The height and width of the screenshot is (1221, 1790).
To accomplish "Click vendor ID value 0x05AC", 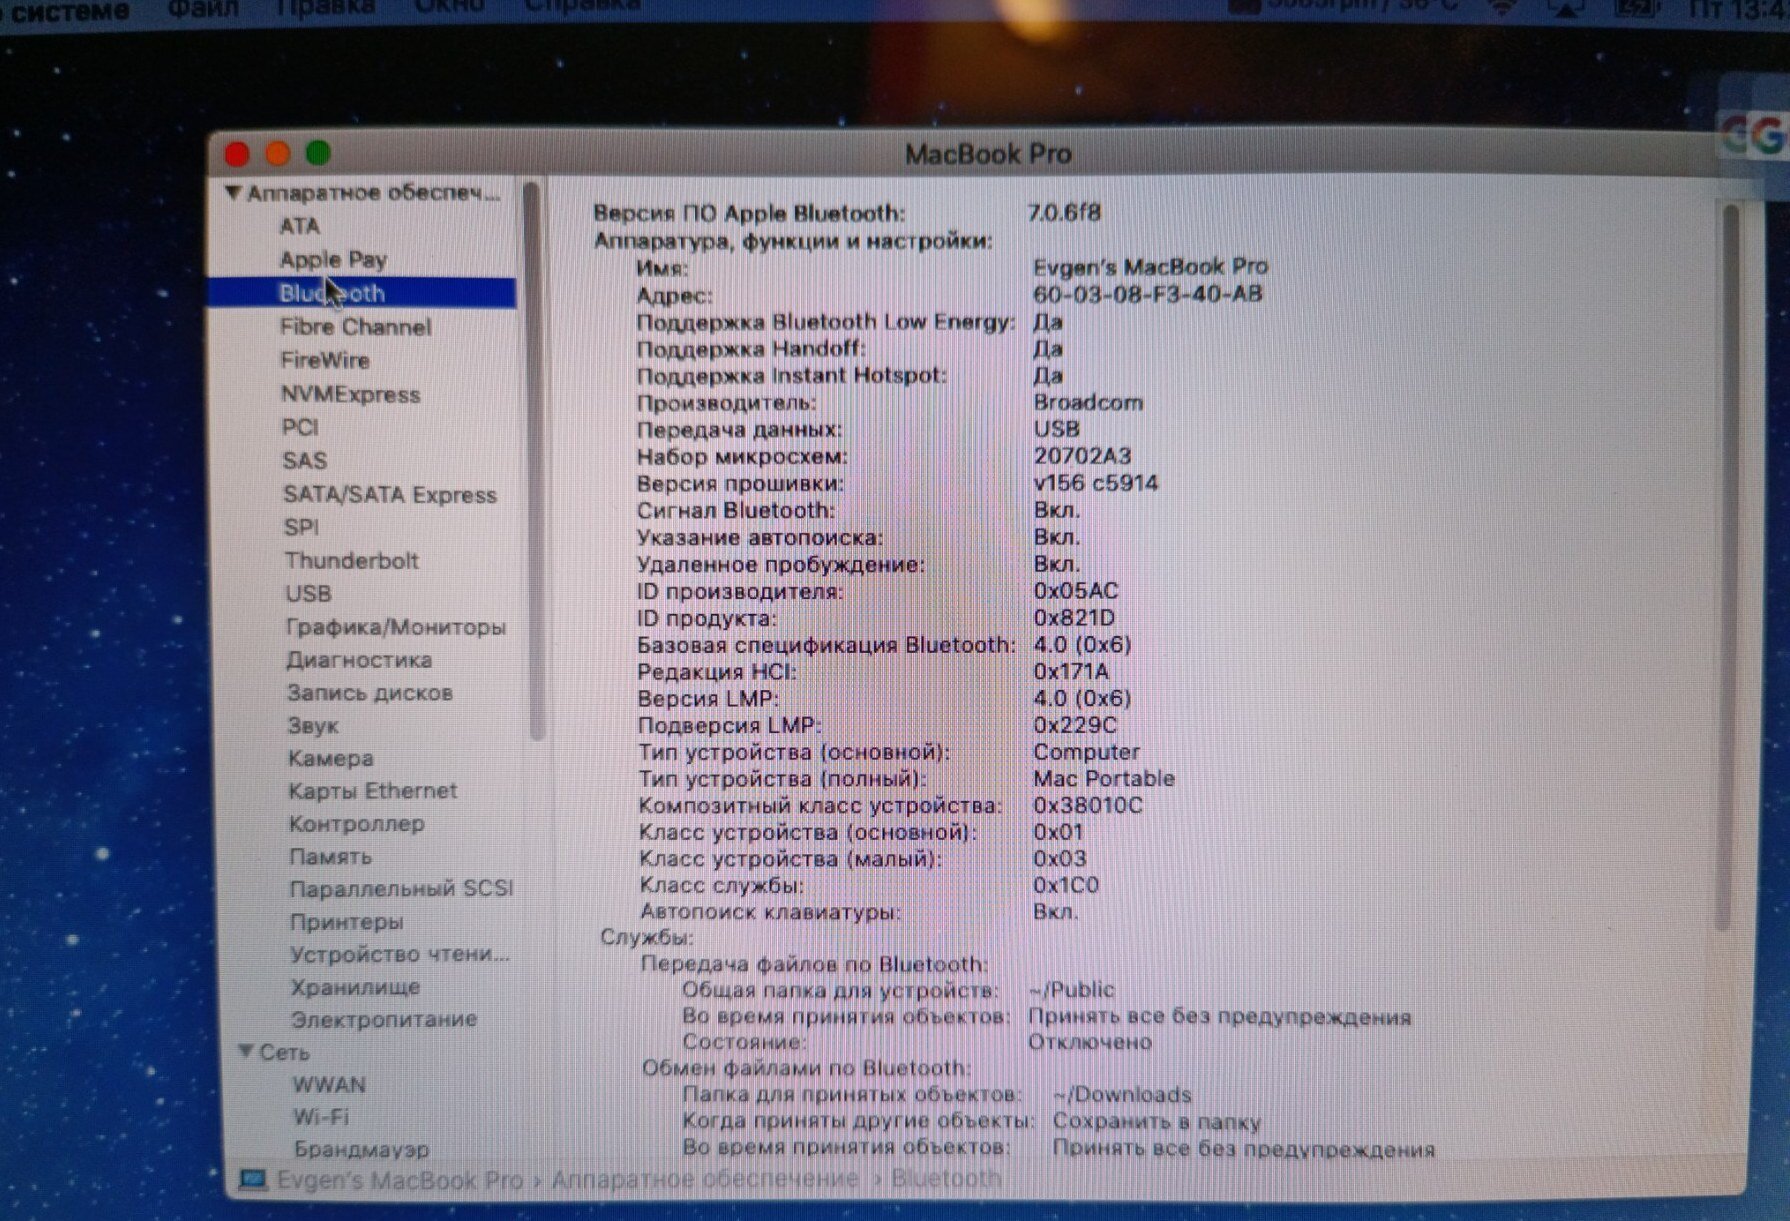I will pos(1075,591).
